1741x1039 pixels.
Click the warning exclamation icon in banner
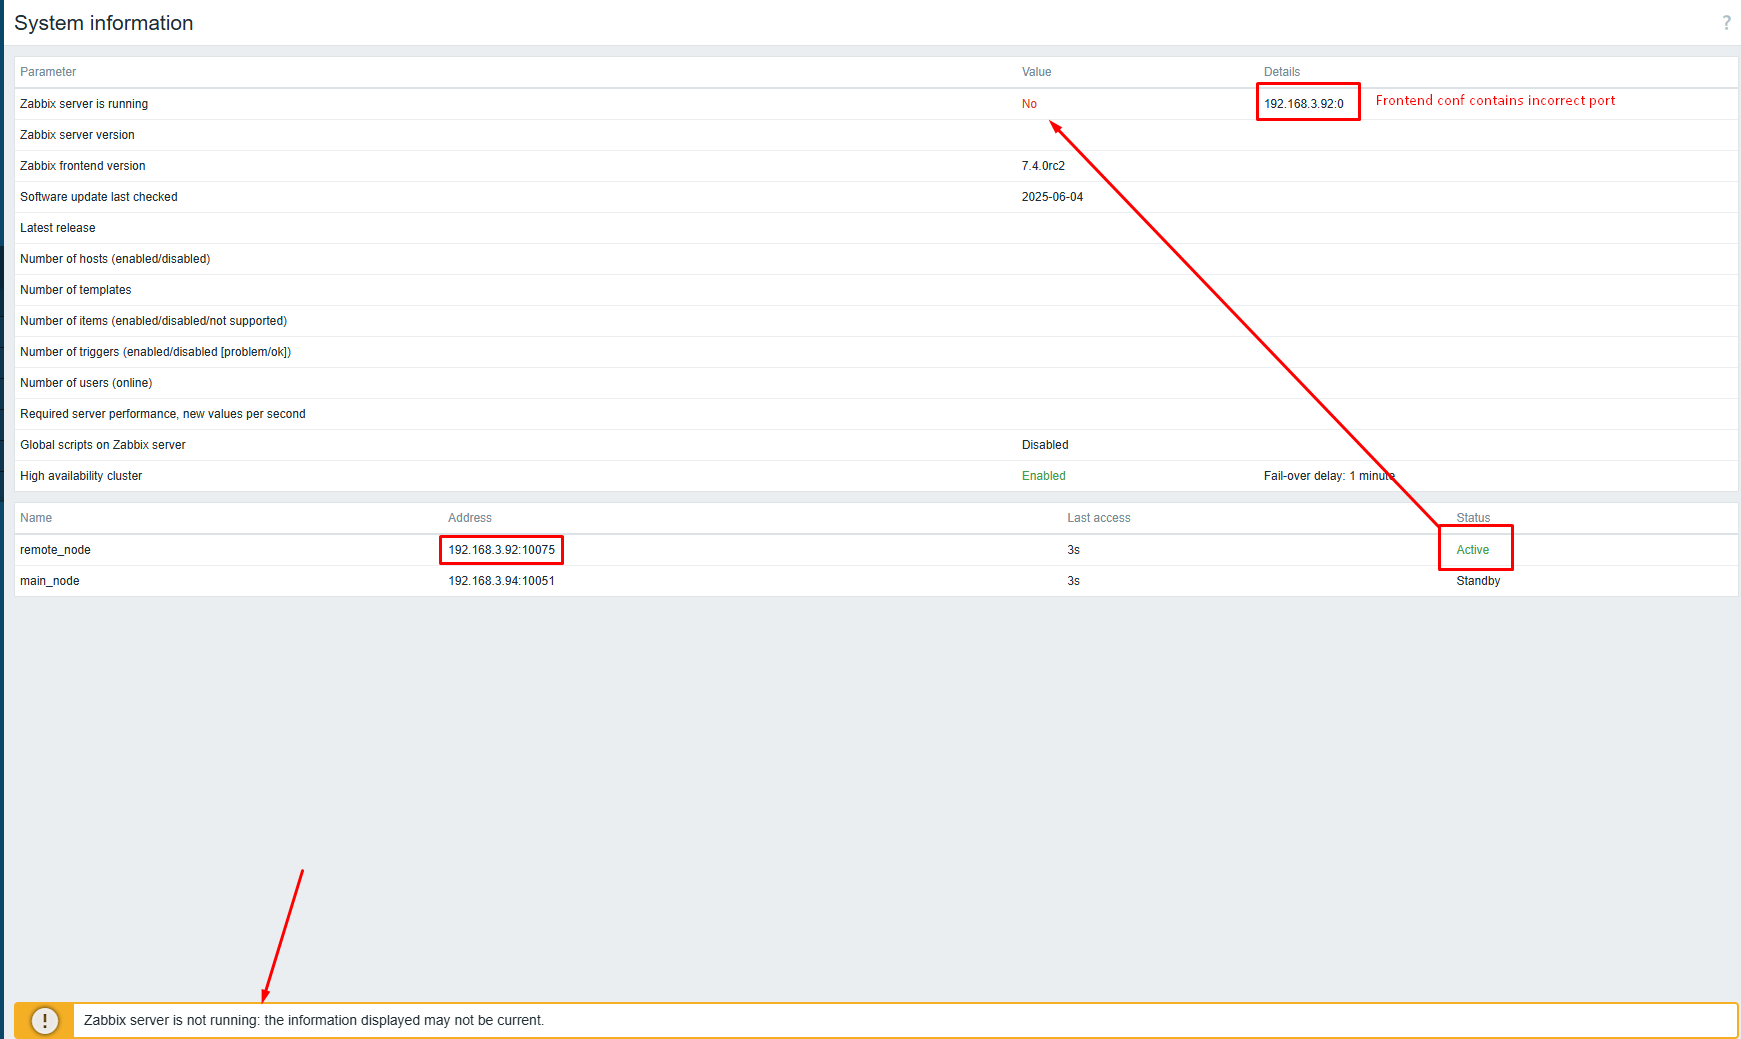(x=44, y=1020)
